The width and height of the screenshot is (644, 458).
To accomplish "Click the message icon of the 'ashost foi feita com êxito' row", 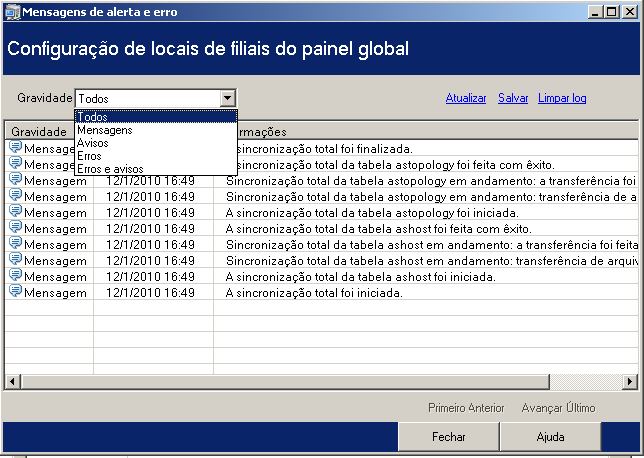I will [16, 227].
